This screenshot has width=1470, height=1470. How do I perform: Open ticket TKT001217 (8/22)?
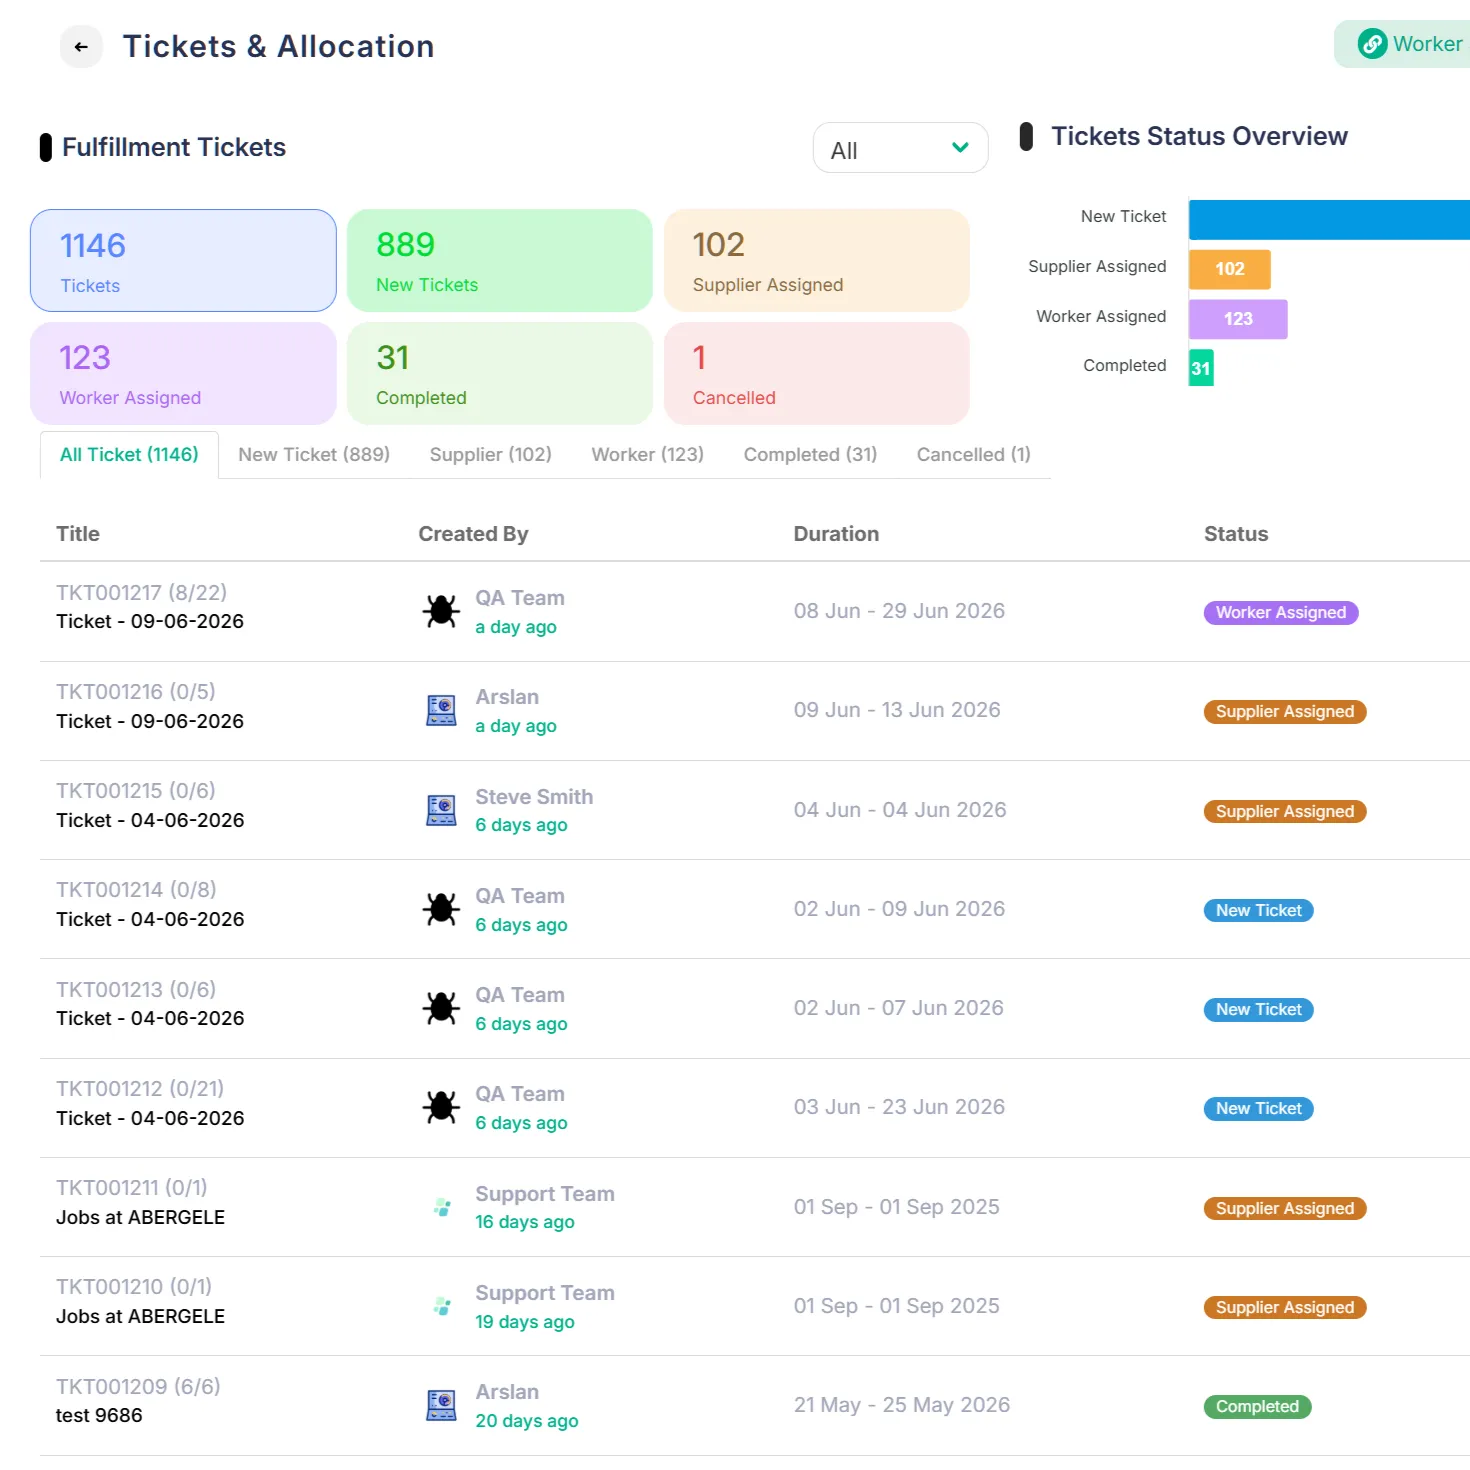(141, 593)
